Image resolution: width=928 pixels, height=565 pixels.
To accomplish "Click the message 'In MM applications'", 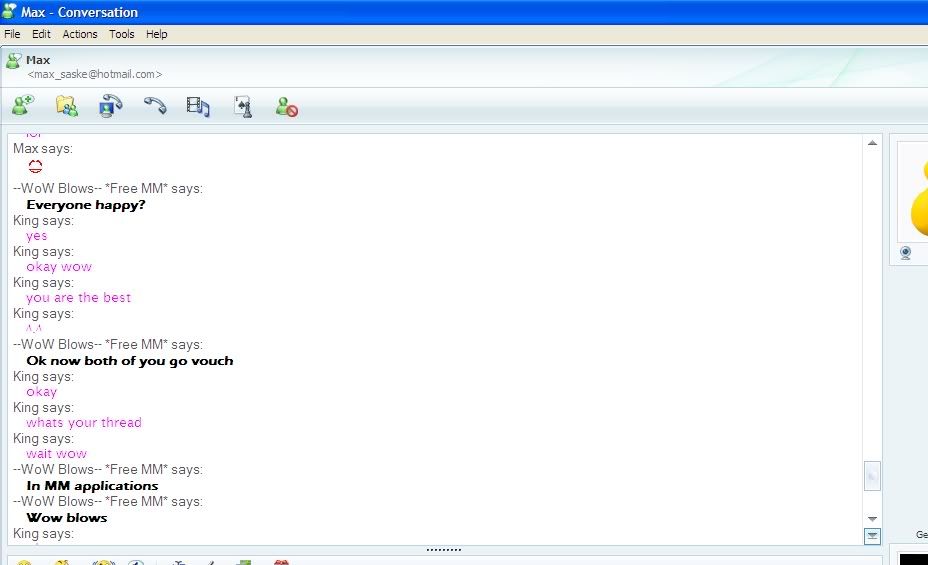I will 92,486.
